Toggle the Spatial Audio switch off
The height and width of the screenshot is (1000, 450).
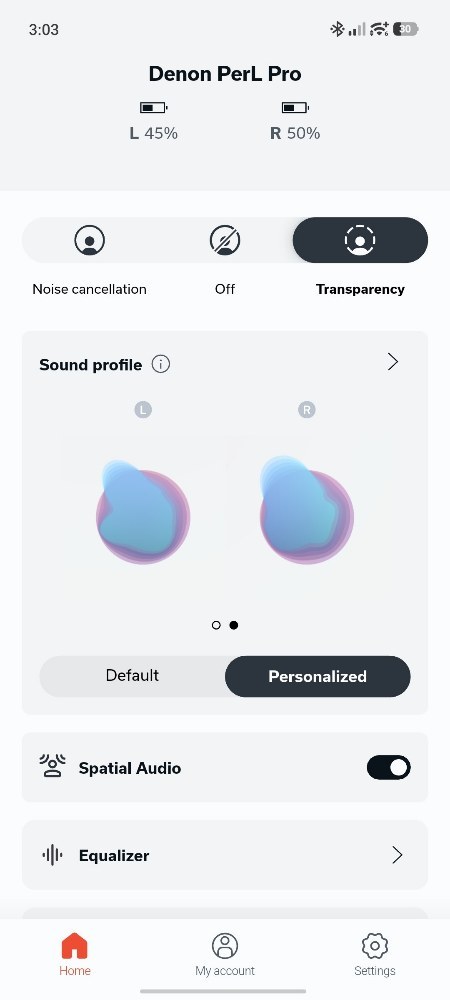(388, 767)
